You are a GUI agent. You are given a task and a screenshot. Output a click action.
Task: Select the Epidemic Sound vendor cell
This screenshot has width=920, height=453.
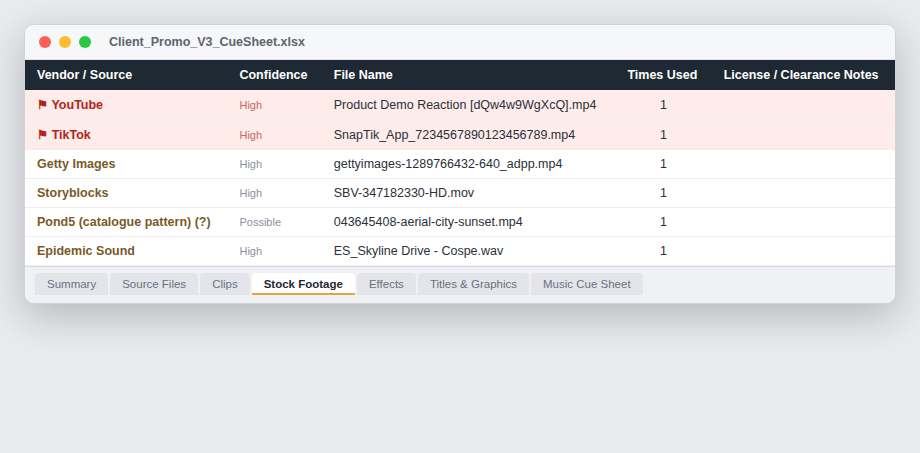(86, 251)
